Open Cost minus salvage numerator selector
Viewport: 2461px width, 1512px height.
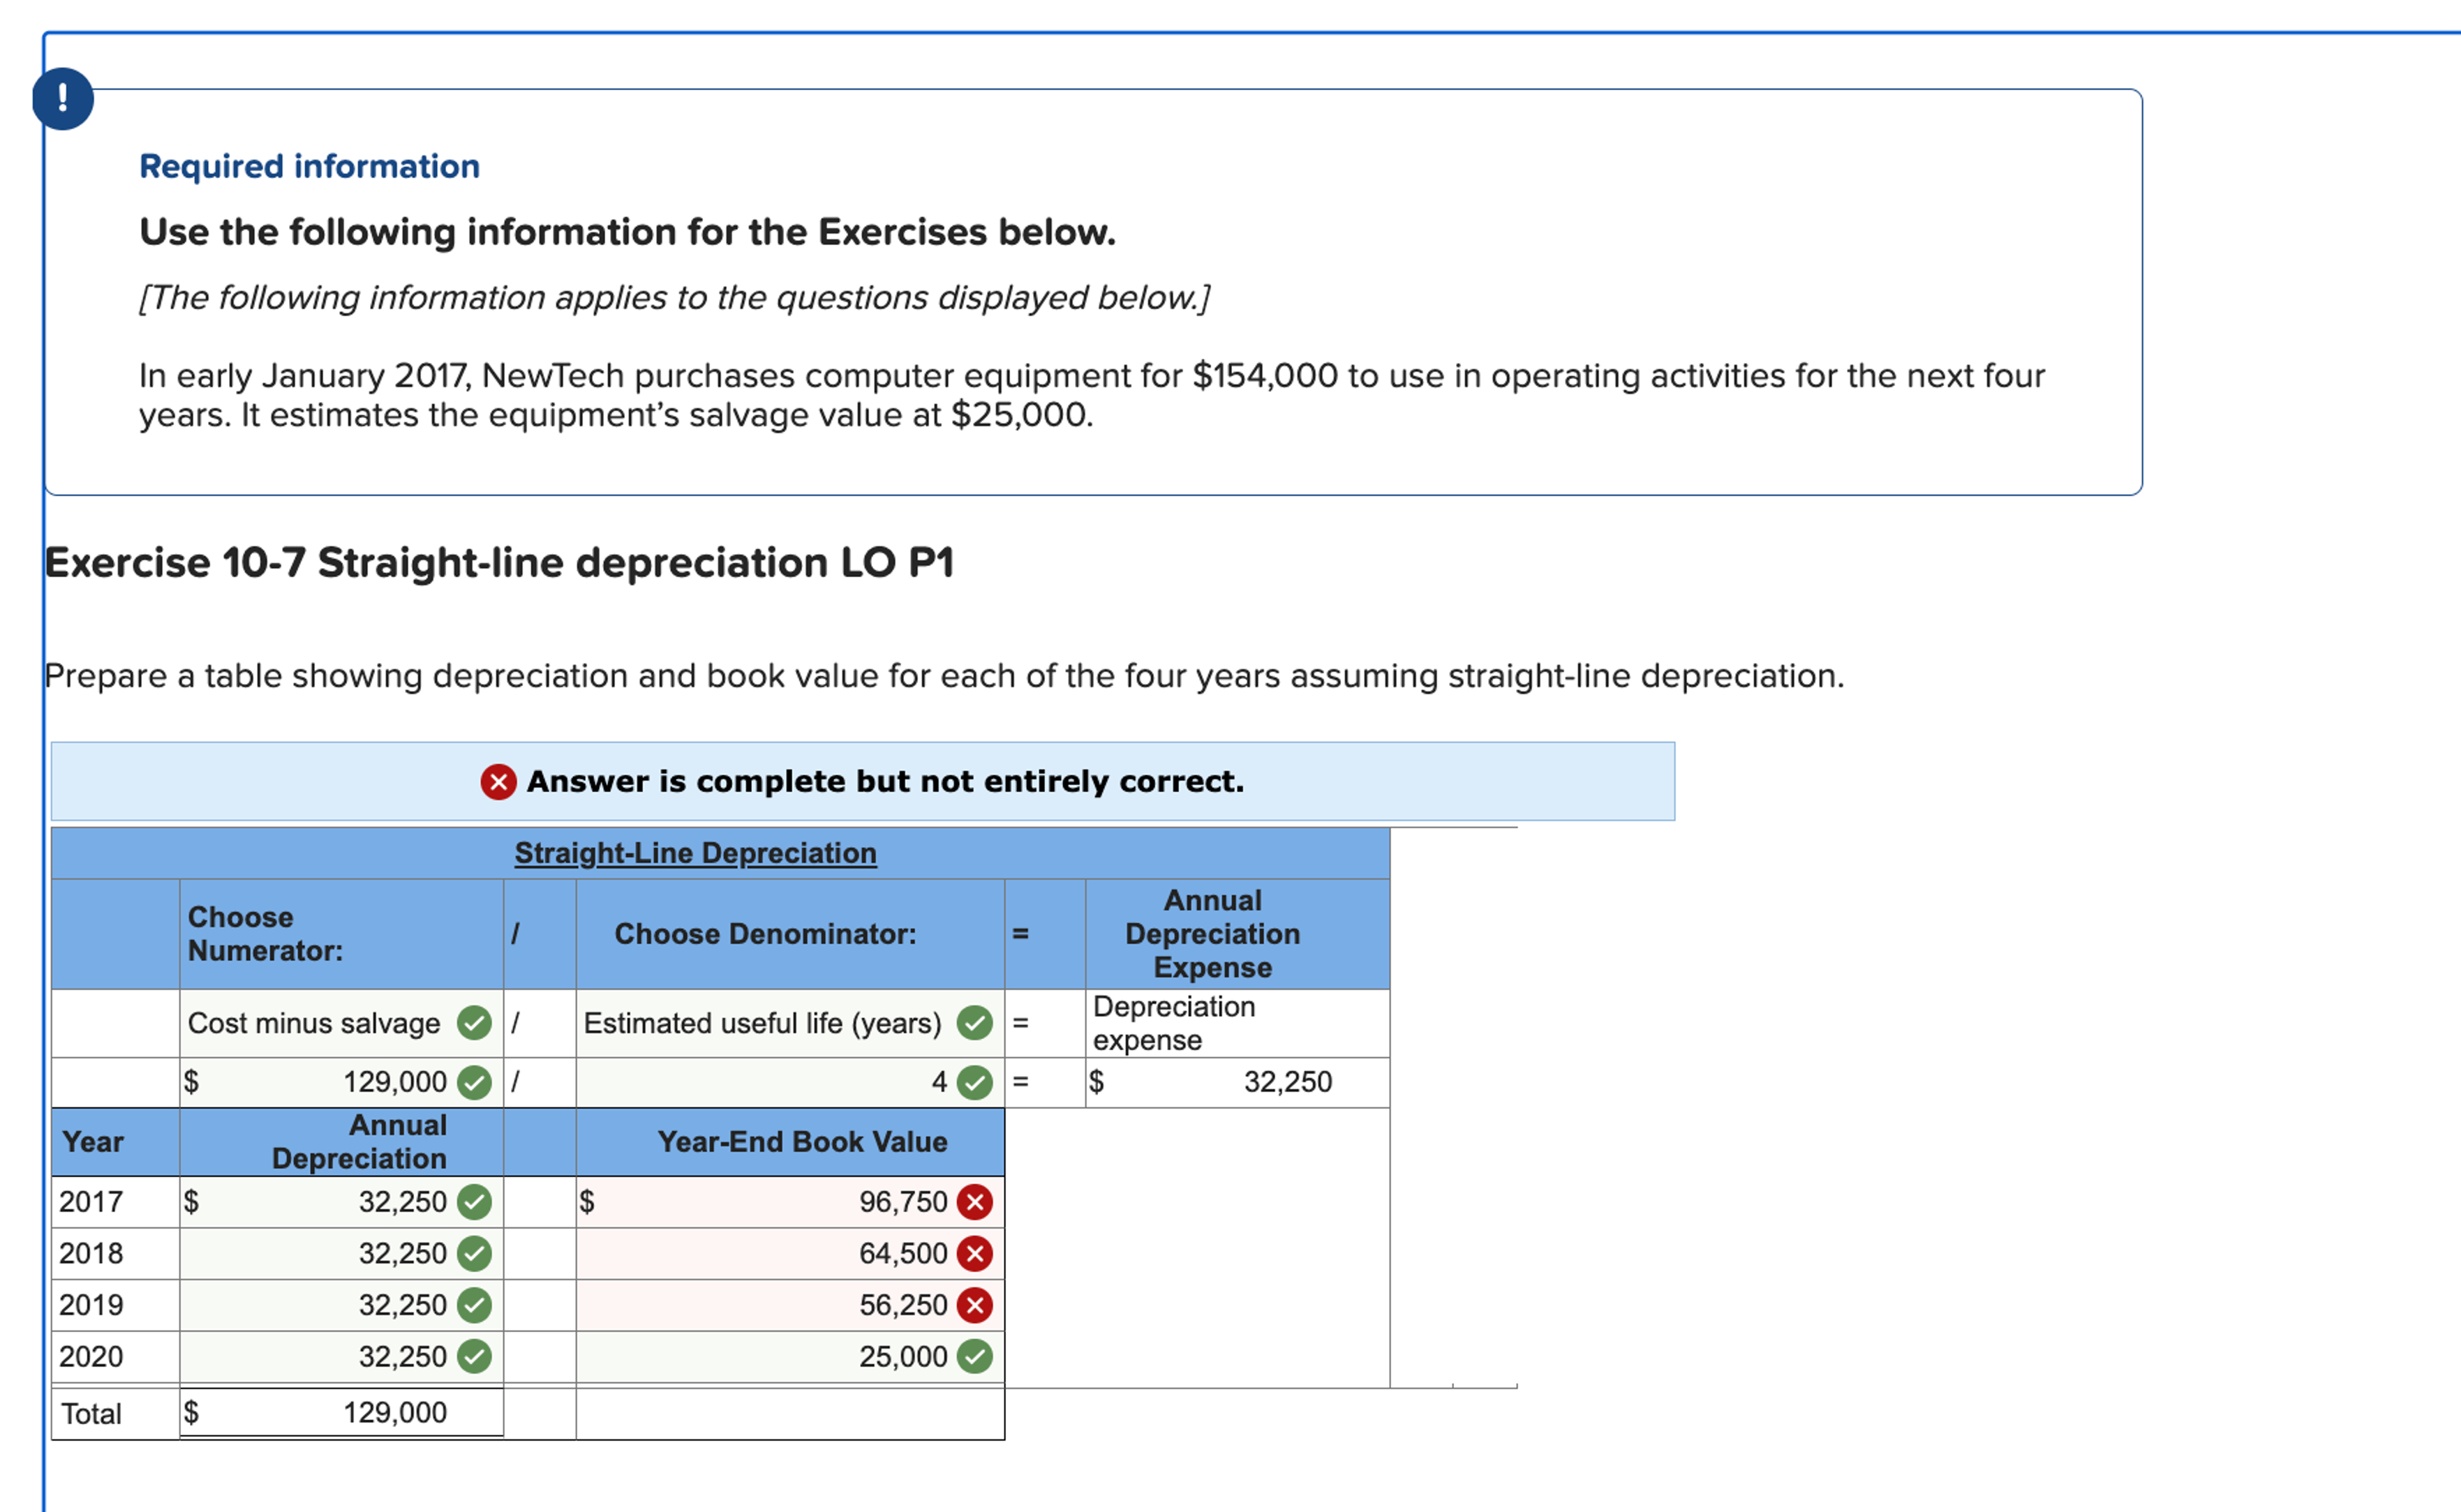click(314, 1023)
